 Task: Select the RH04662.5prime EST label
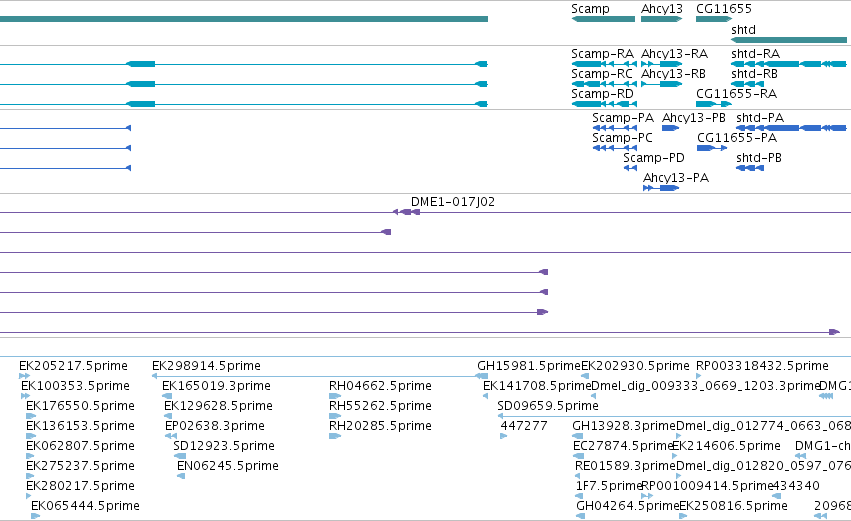click(380, 386)
